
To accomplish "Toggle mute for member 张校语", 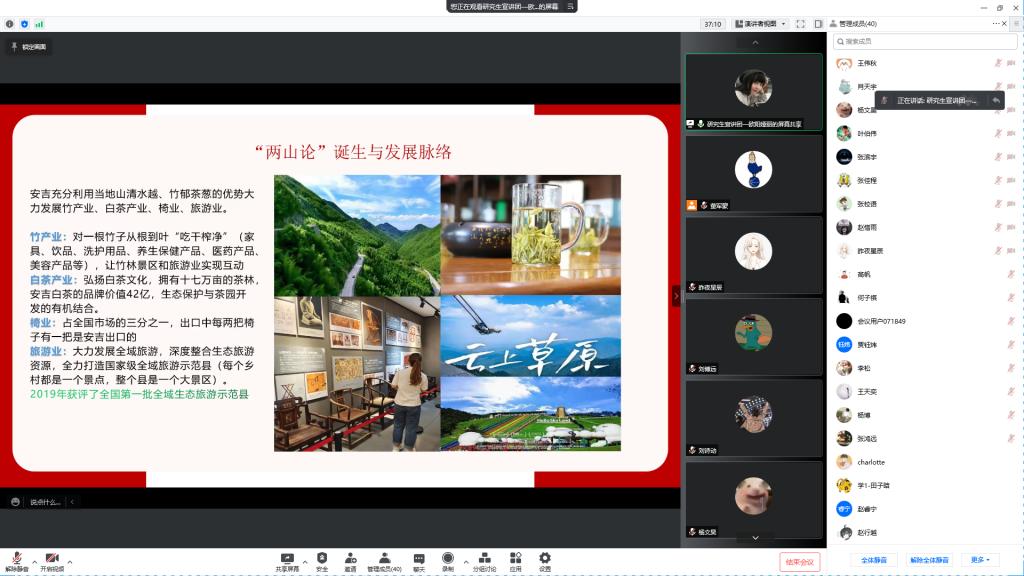I will coord(998,204).
